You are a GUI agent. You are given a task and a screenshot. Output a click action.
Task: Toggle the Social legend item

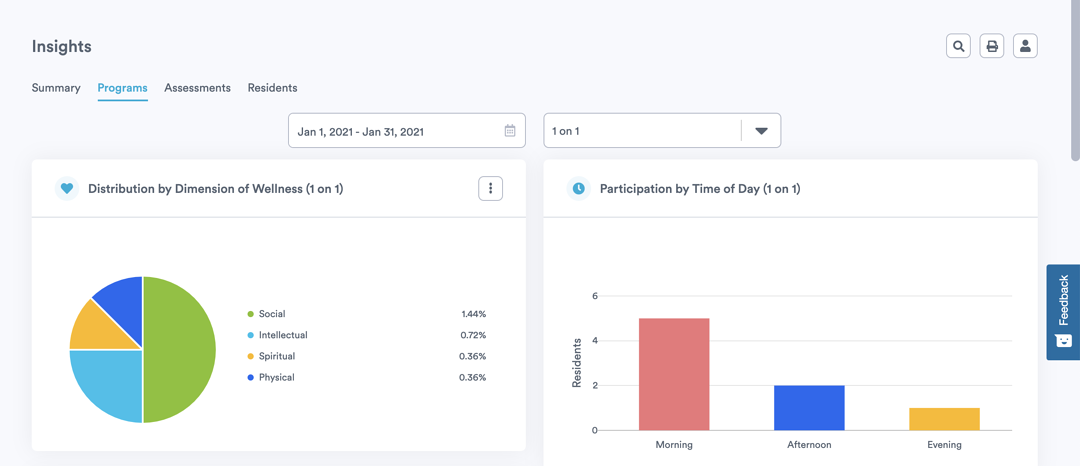(271, 314)
